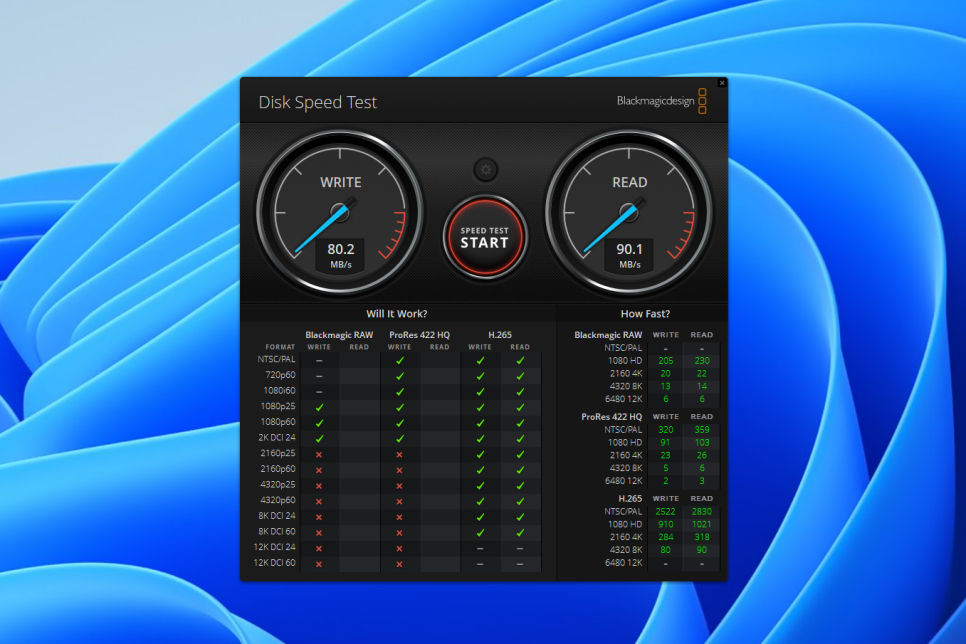Click the red X for 12K DCI 60 ProRes write

[399, 564]
